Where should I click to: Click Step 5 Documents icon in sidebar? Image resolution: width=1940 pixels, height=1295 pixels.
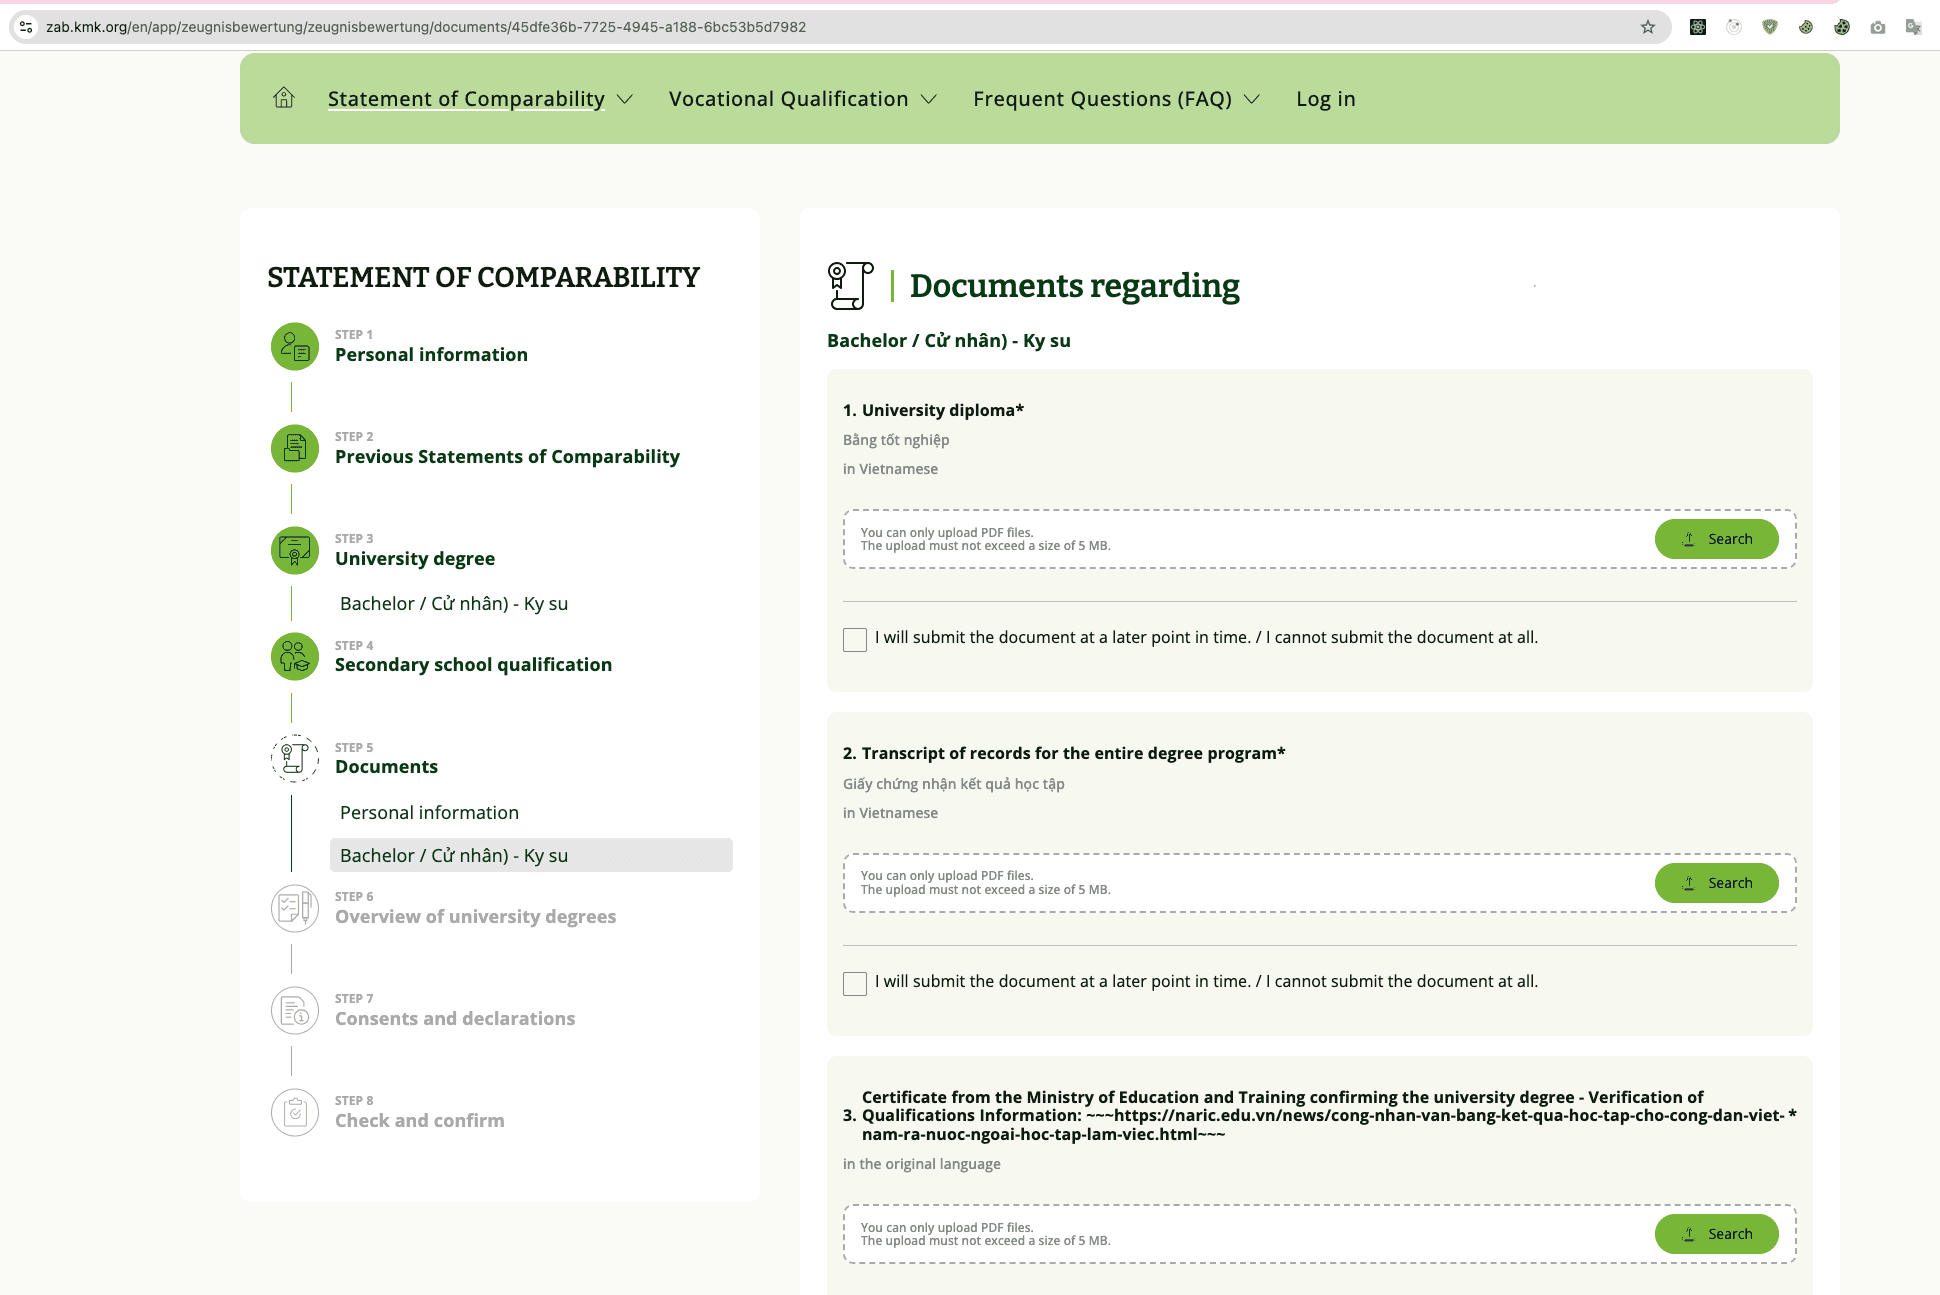tap(295, 758)
